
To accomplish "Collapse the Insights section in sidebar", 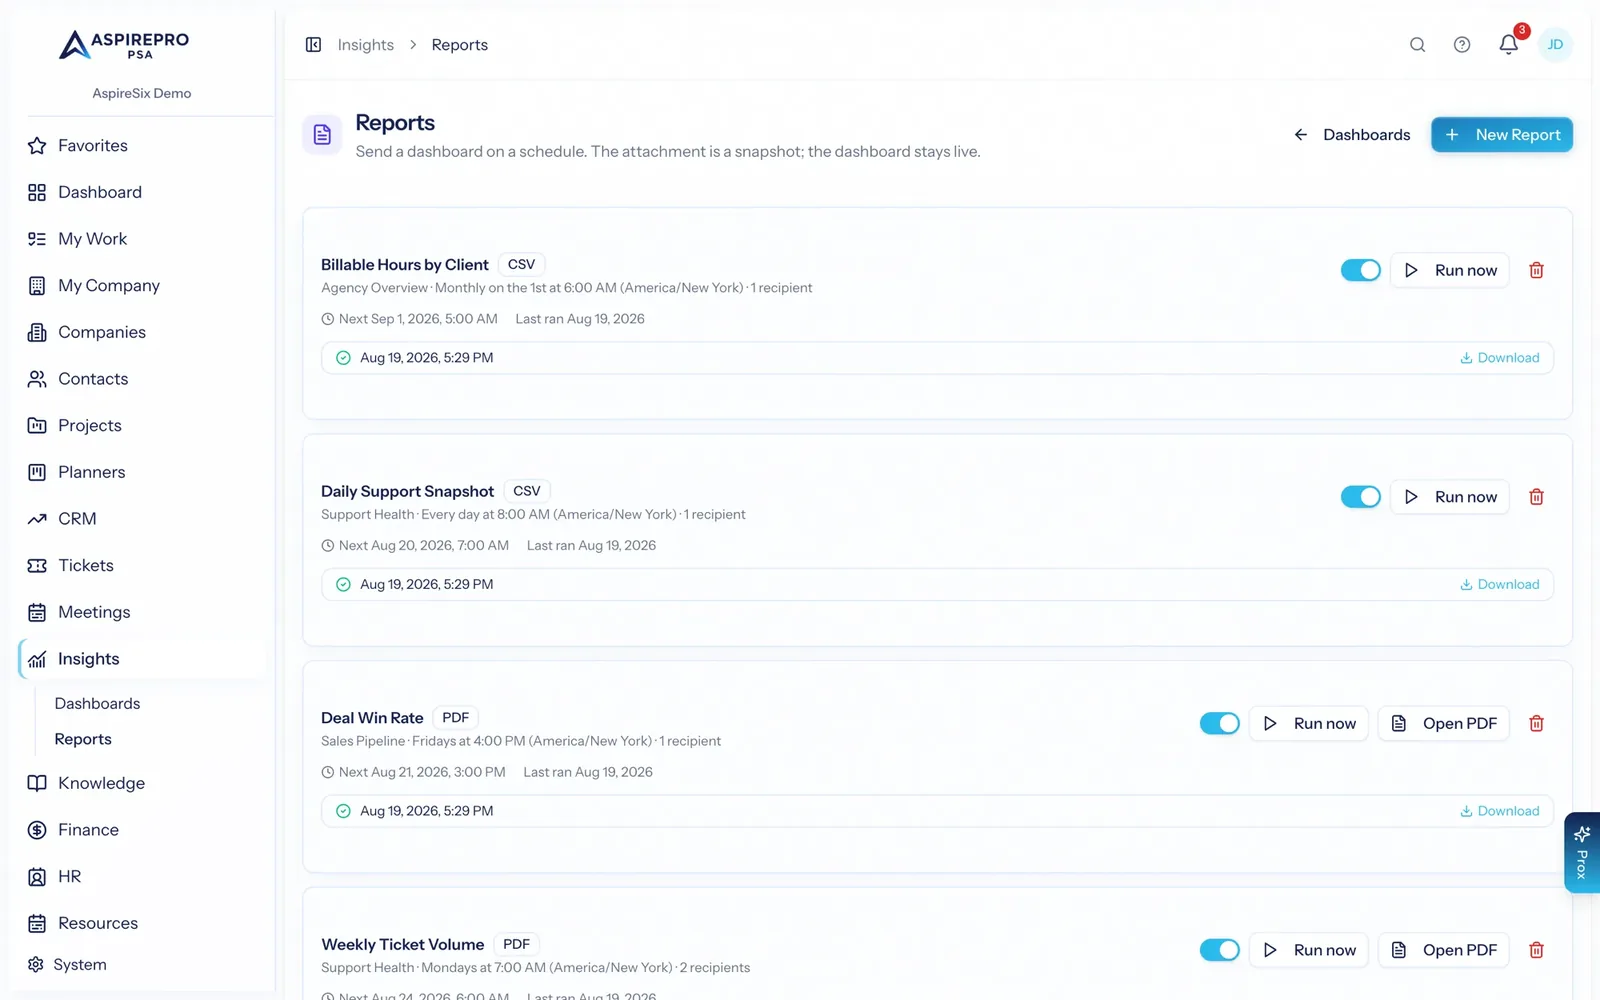I will coord(143,659).
